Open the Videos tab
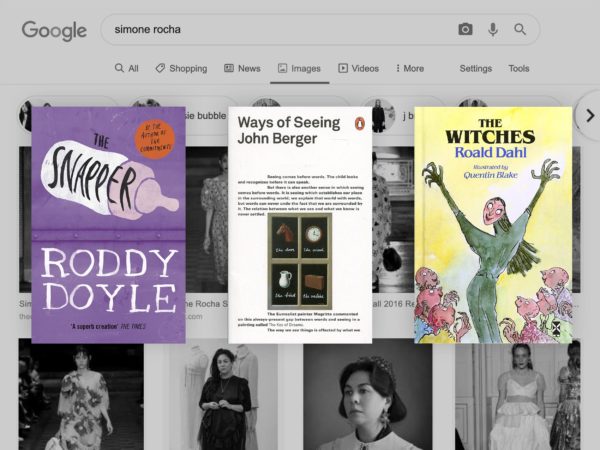This screenshot has height=450, width=600. [359, 68]
